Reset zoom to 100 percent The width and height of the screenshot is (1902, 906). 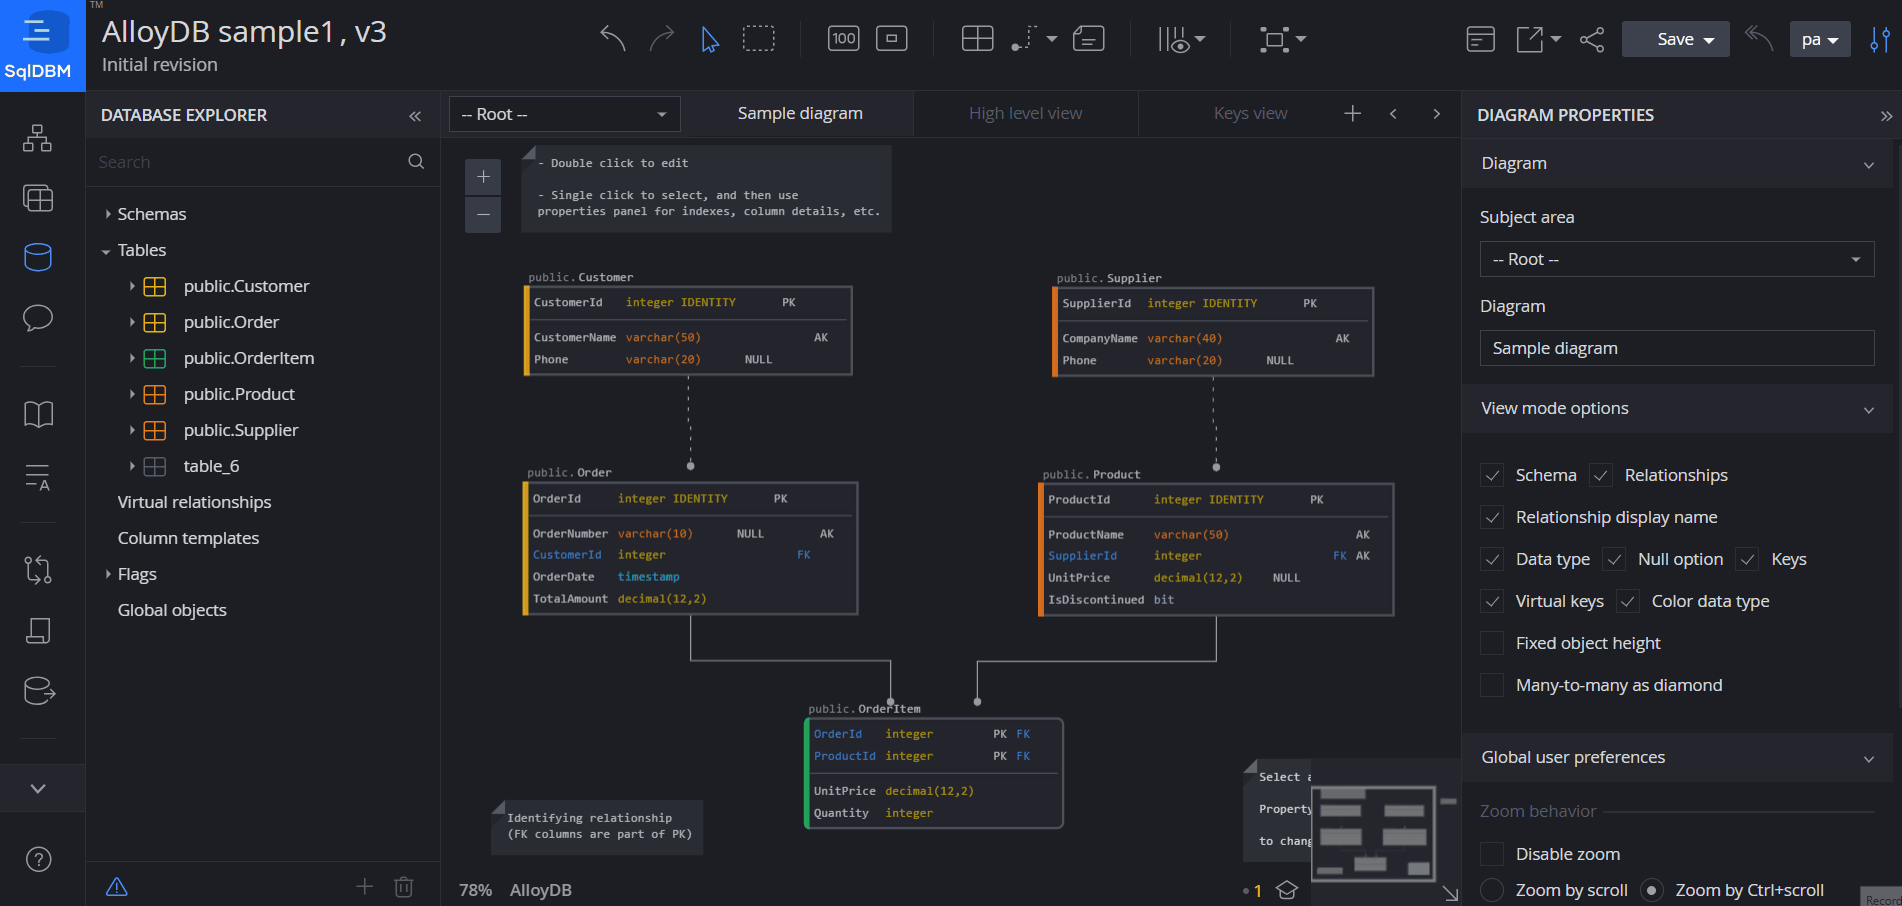tap(844, 39)
